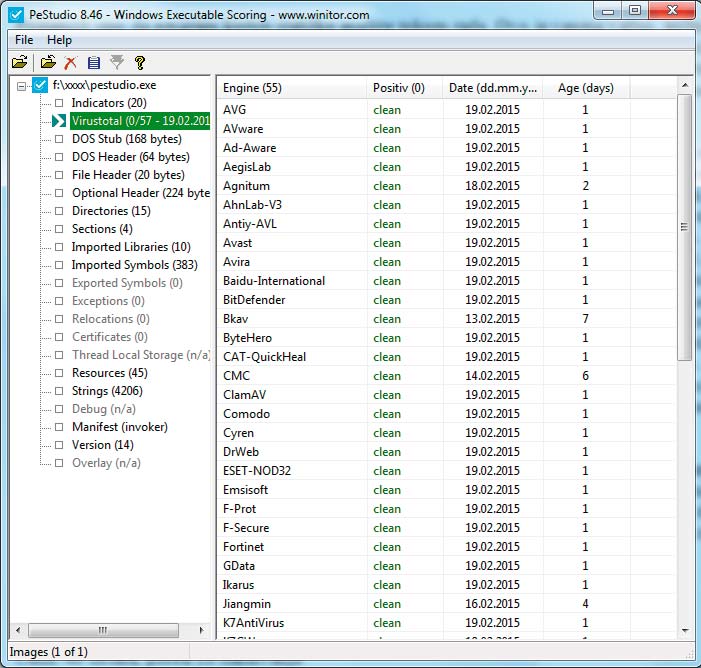The image size is (701, 668).
Task: Click the clean result for BitDefender
Action: point(387,300)
